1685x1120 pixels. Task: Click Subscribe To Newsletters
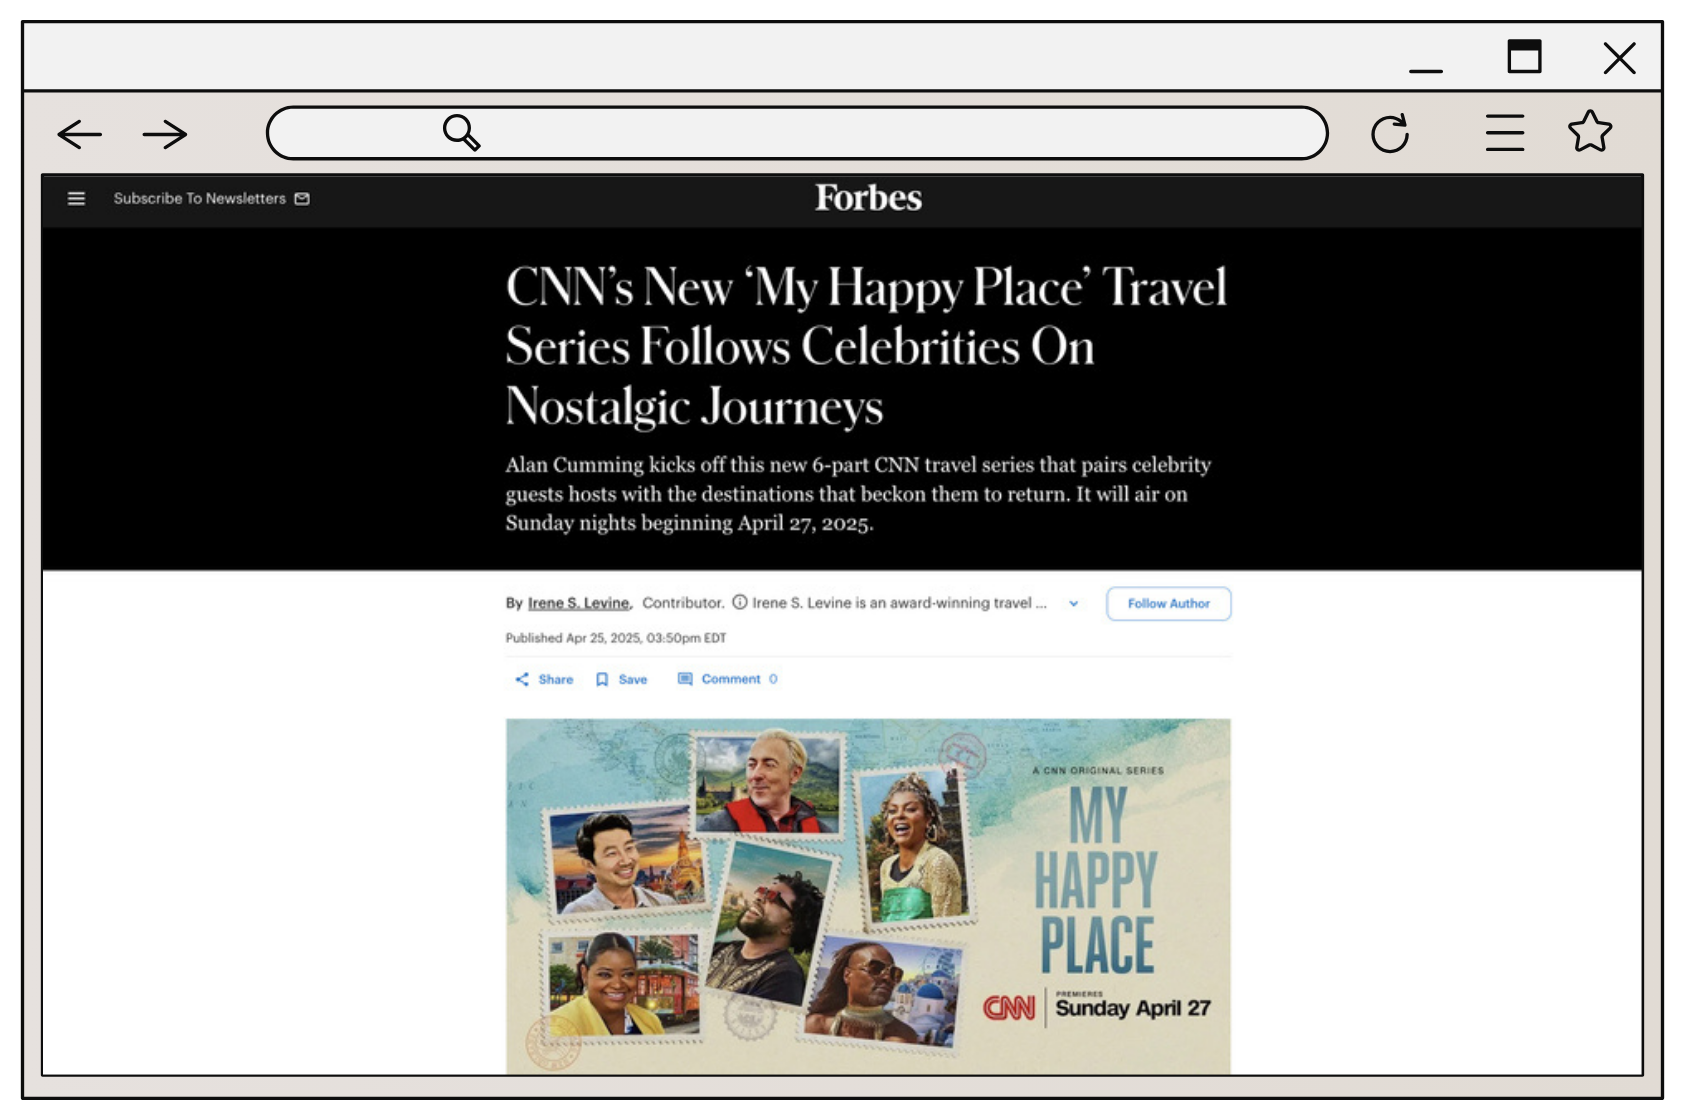199,198
